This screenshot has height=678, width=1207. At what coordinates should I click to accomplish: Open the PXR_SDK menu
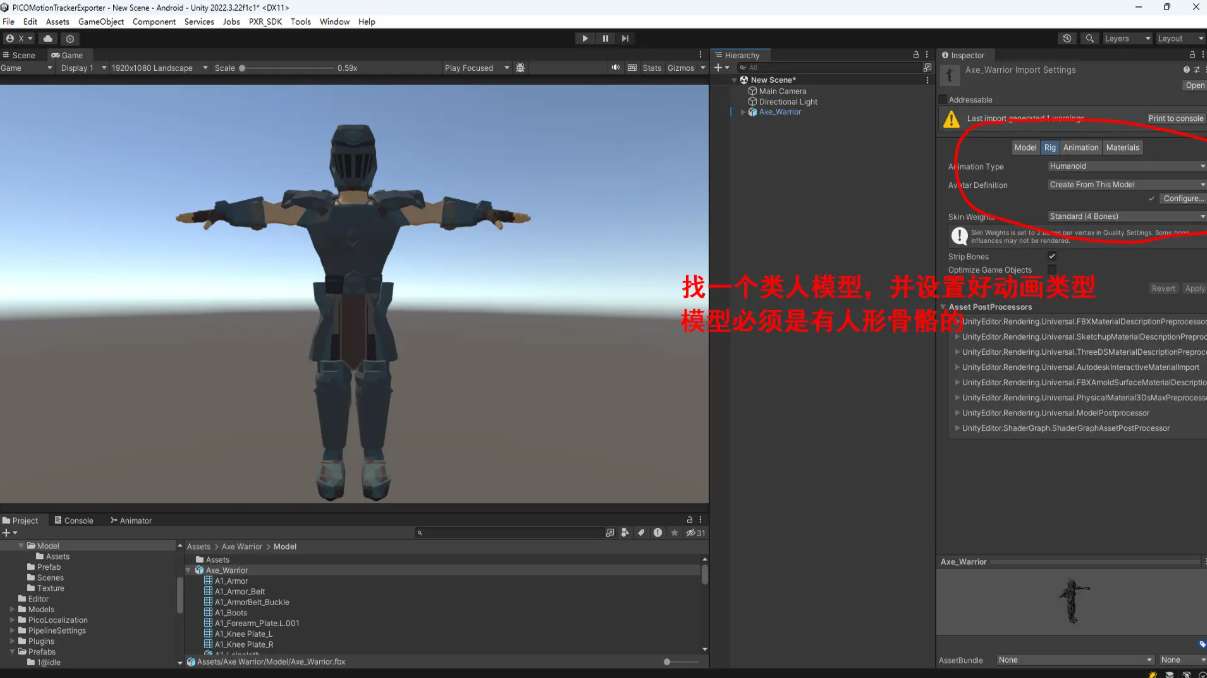pos(265,22)
